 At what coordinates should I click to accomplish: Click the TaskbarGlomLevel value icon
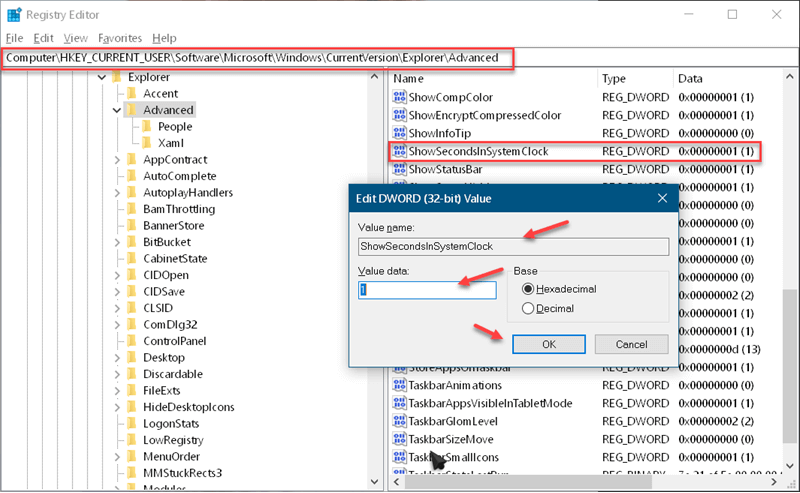click(x=399, y=421)
